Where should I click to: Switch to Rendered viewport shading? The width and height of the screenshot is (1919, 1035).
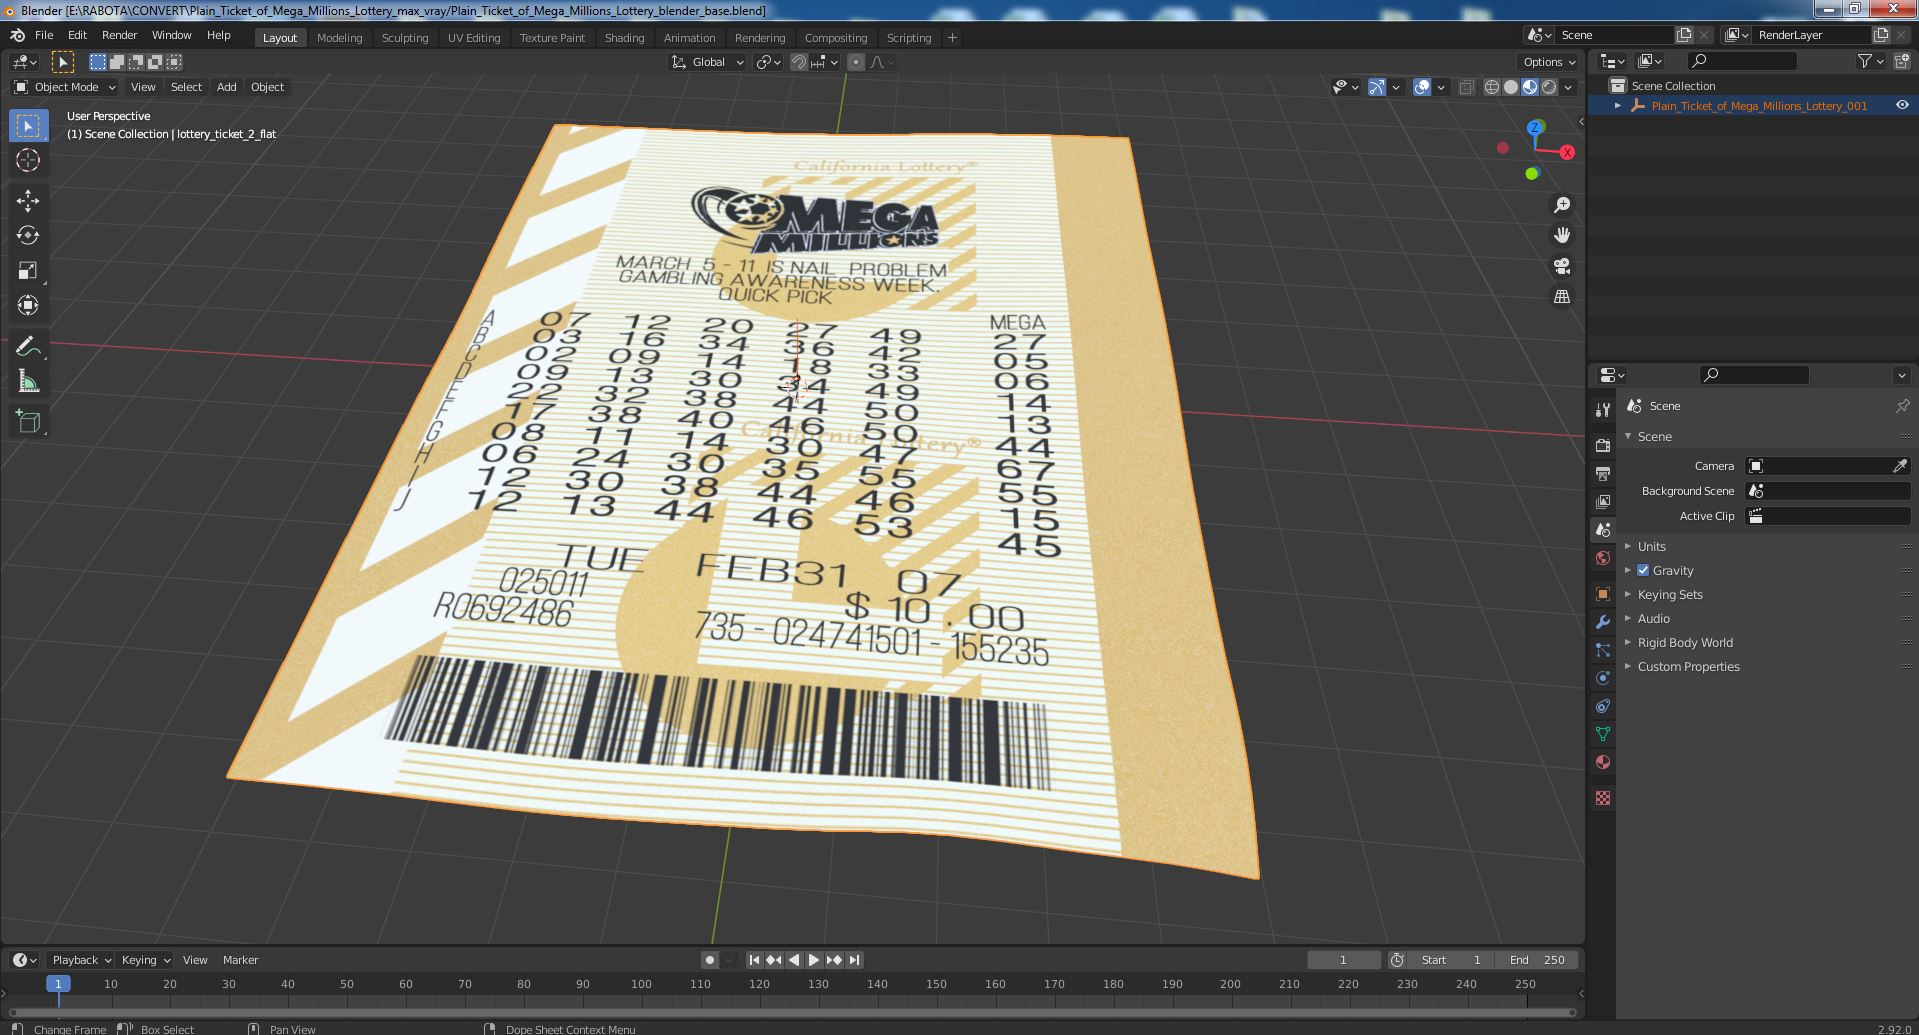(1549, 87)
